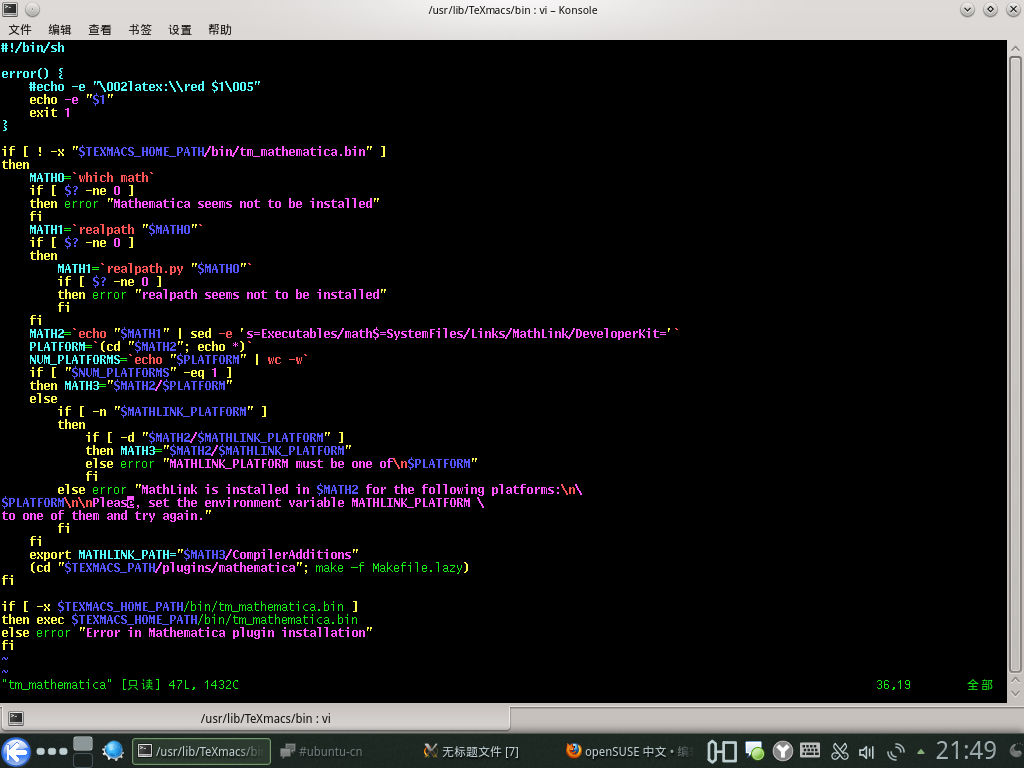Click the chat tray icon with green dot
The image size is (1024, 768).
(754, 752)
